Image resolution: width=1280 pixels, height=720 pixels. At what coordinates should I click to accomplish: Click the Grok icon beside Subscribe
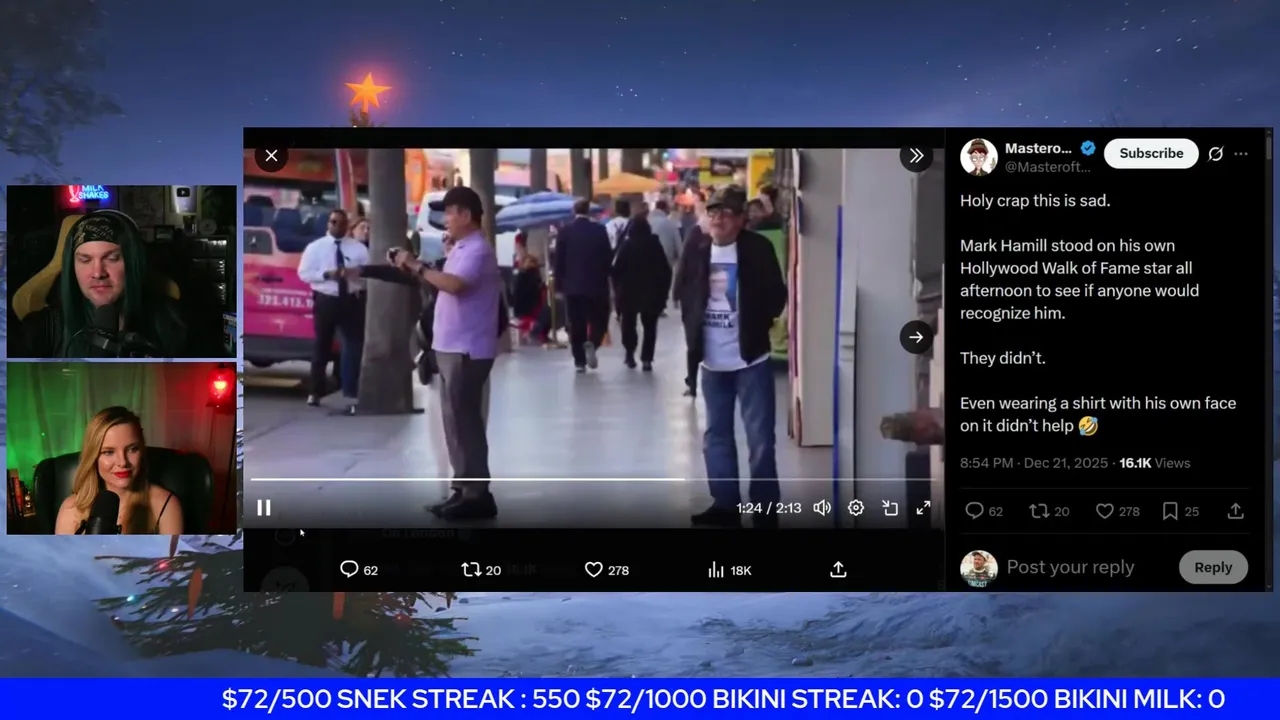tap(1216, 154)
